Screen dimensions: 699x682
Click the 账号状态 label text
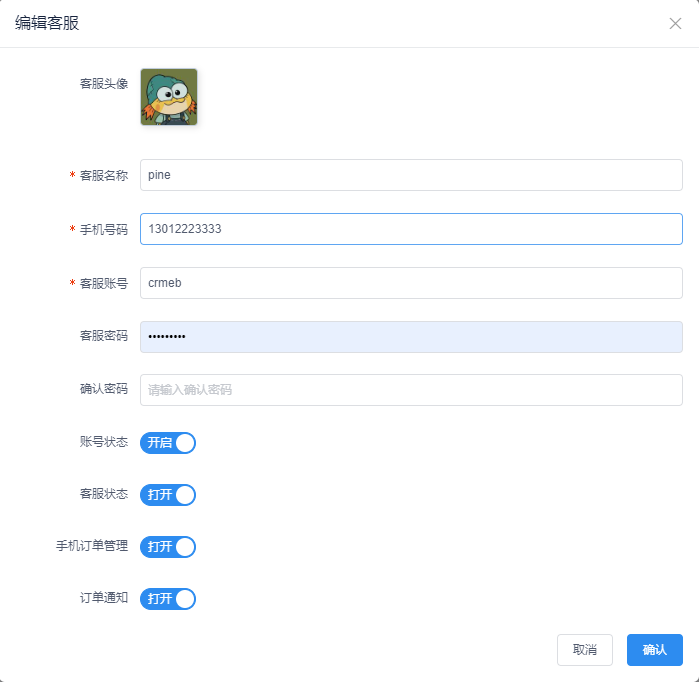(x=104, y=441)
